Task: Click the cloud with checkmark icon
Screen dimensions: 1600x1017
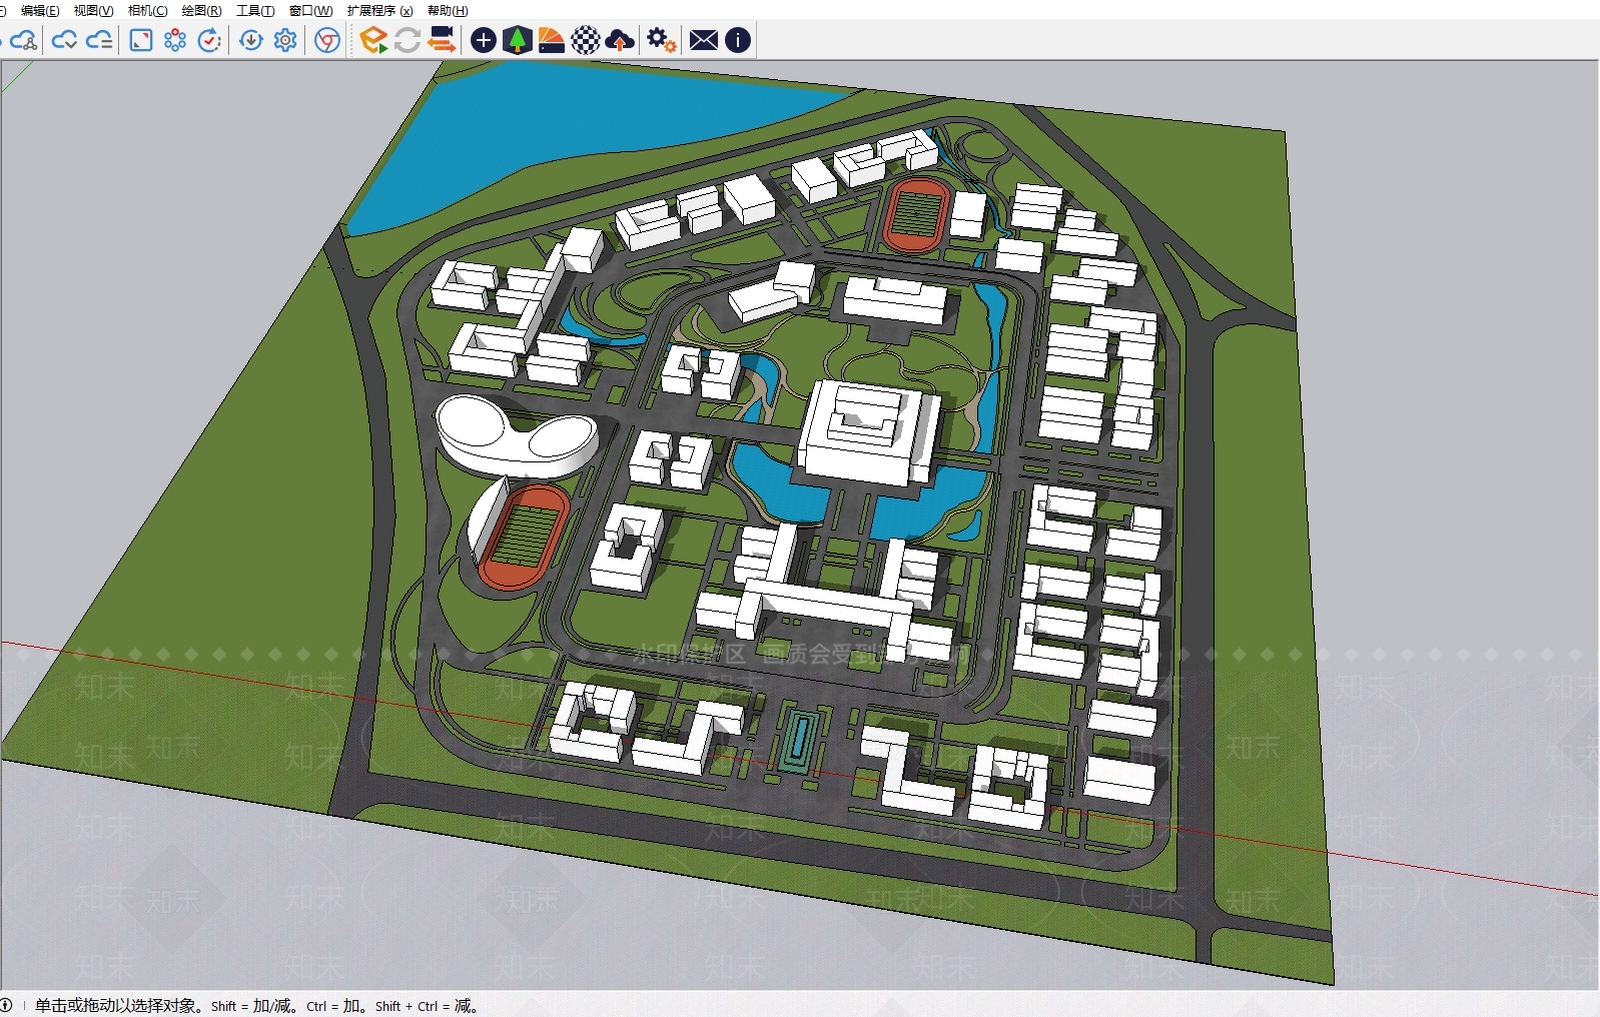Action: click(x=65, y=40)
